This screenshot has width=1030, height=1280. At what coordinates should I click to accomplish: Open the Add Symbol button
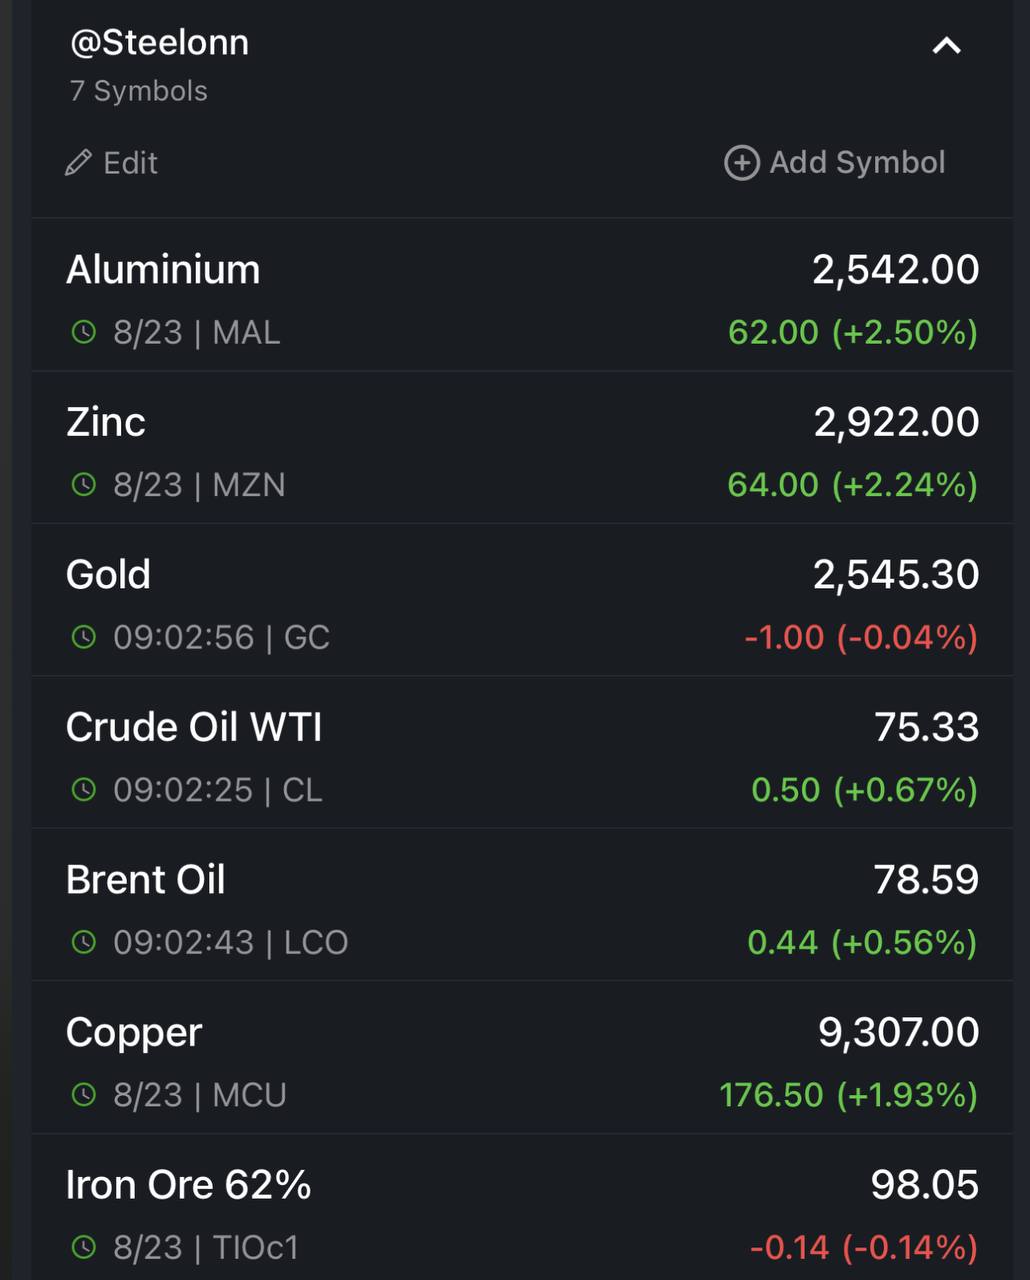(x=835, y=163)
